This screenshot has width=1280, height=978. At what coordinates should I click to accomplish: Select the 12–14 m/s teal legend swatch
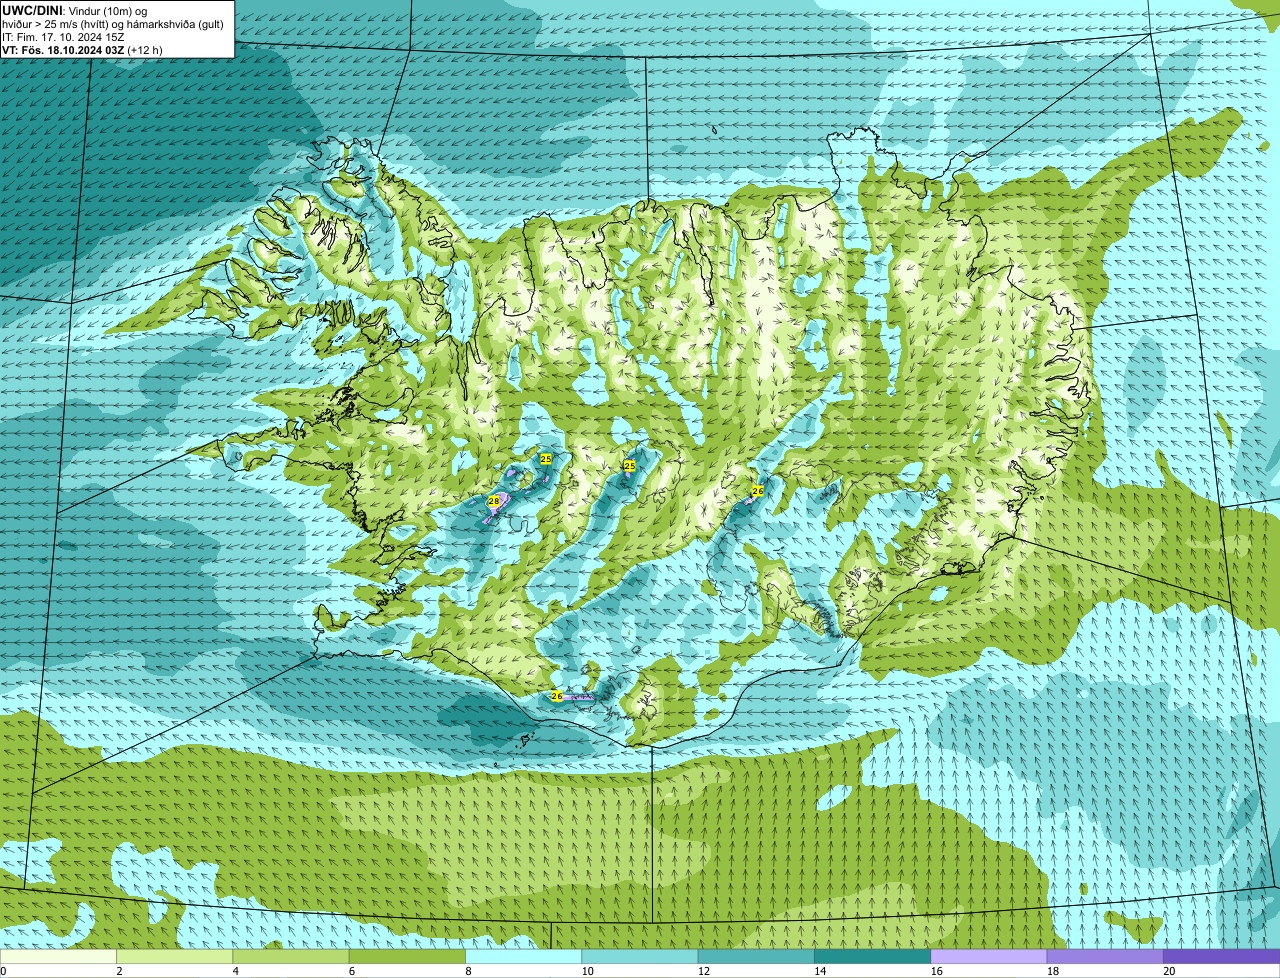[x=756, y=956]
